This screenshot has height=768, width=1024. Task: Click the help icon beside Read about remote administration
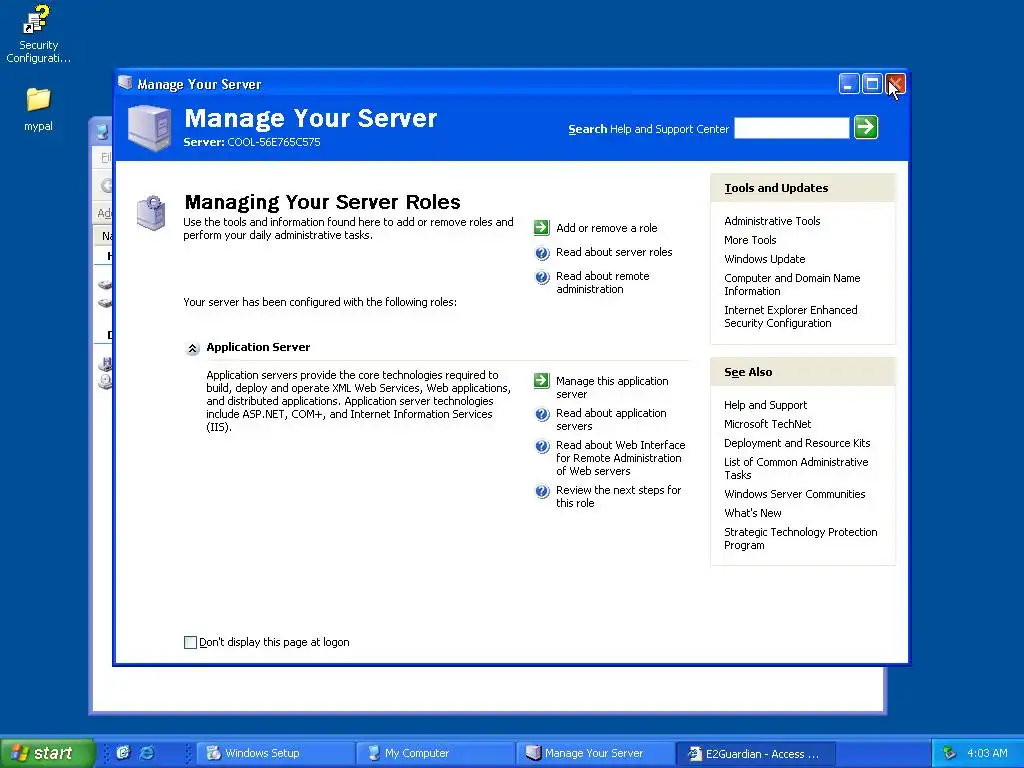542,277
